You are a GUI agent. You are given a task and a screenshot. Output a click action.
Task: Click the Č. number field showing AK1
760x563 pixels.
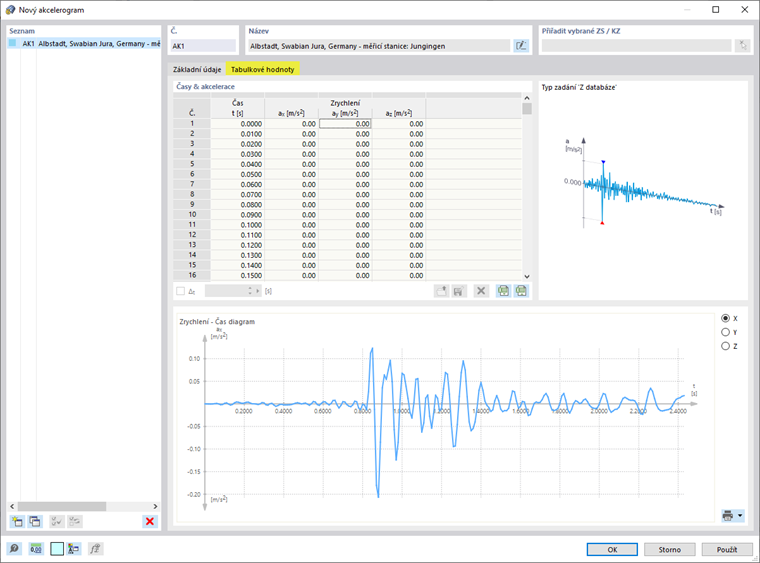(x=203, y=46)
